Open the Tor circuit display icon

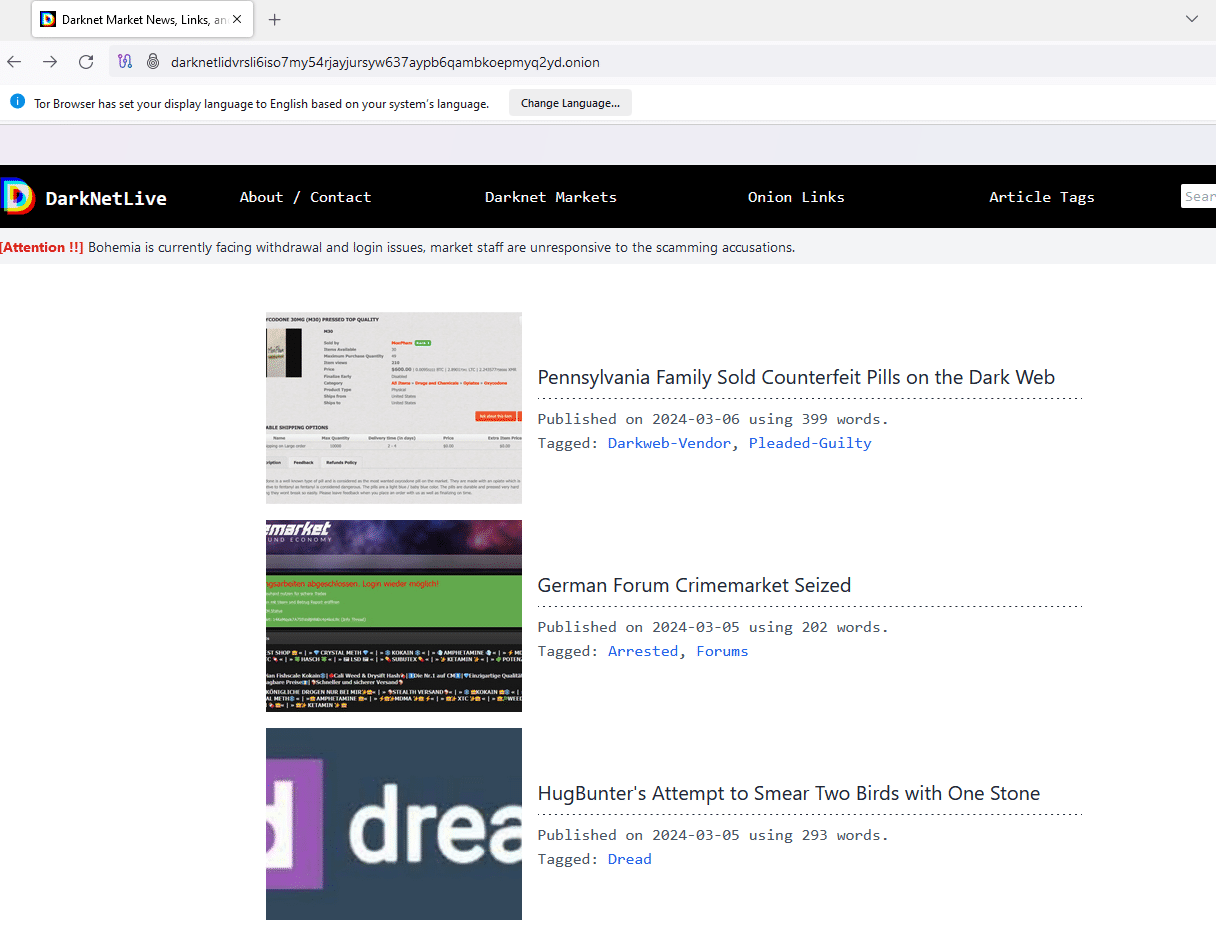[124, 61]
